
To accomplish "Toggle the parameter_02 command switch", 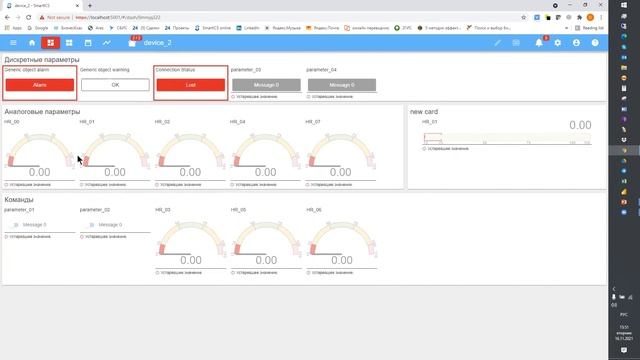I will pyautogui.click(x=91, y=225).
